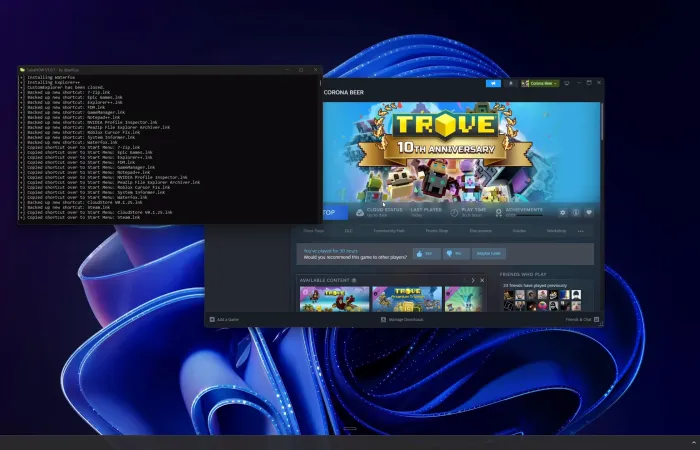
Task: Click the Steam page vertical scrollbar
Action: point(602,121)
